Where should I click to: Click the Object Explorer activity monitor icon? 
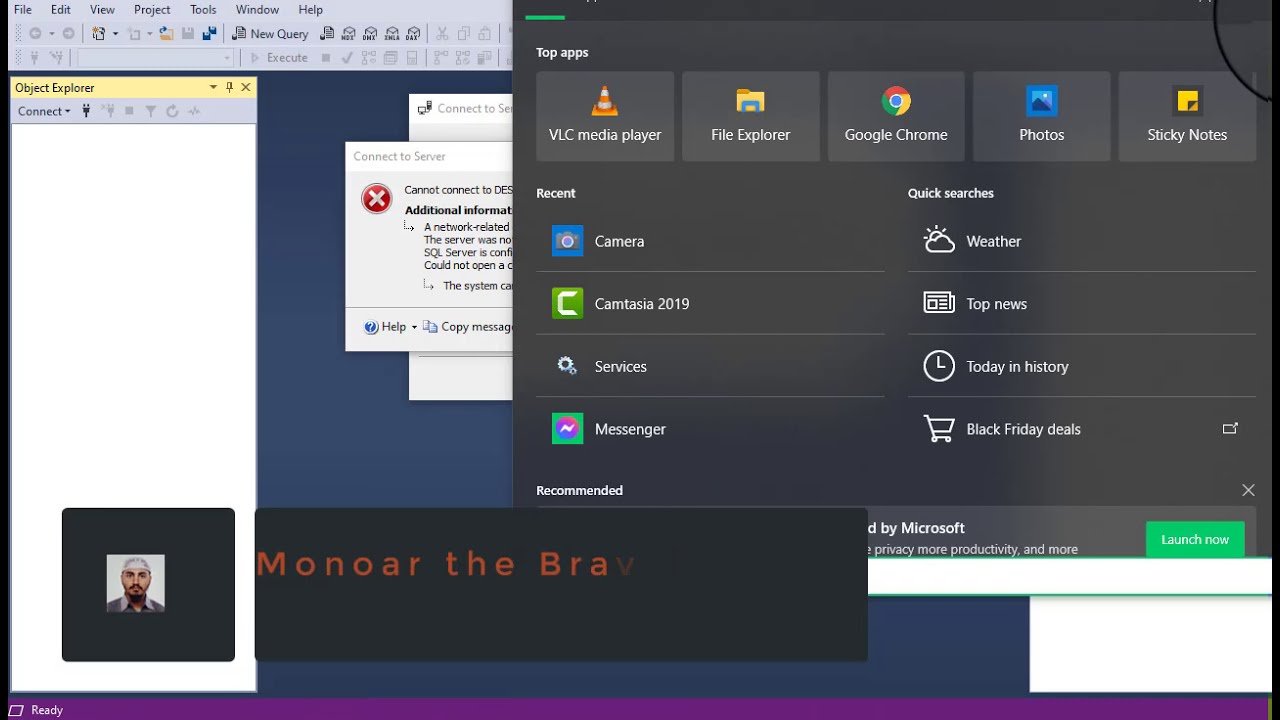(x=194, y=111)
